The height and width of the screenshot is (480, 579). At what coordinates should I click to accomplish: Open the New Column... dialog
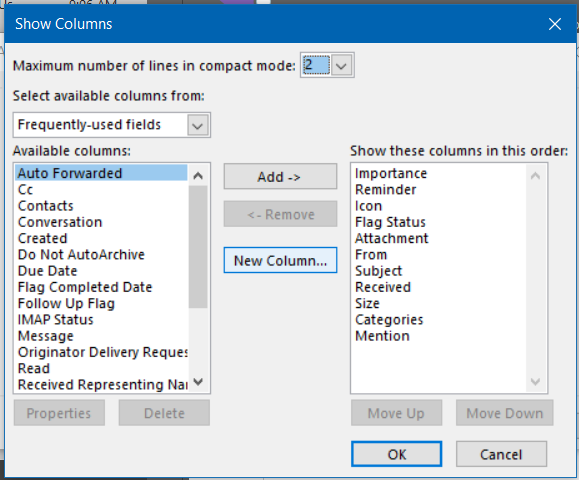[x=280, y=260]
